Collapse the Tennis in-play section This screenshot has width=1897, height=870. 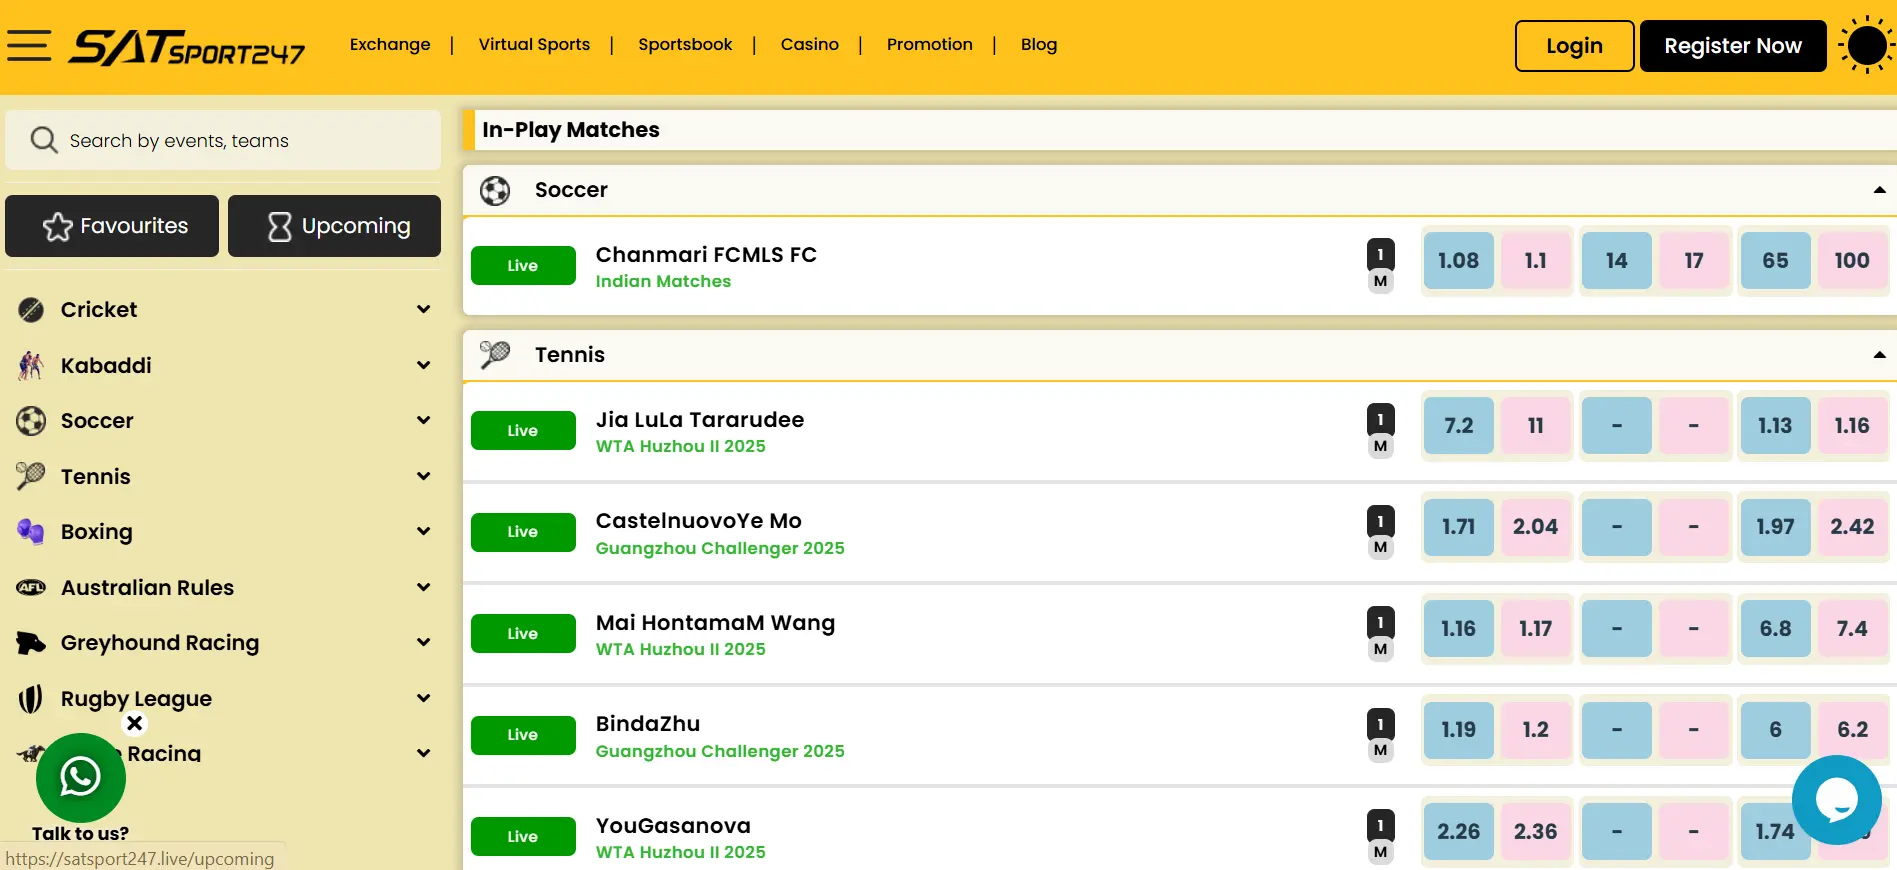[1879, 355]
